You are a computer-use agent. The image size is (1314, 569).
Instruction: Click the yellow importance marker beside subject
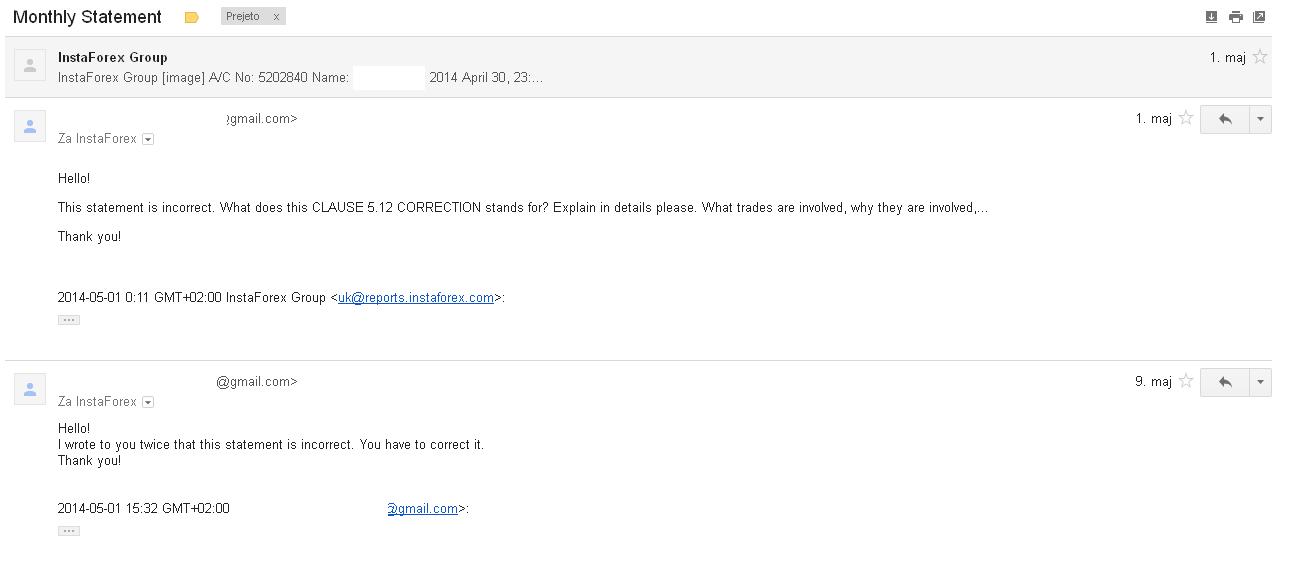(192, 18)
